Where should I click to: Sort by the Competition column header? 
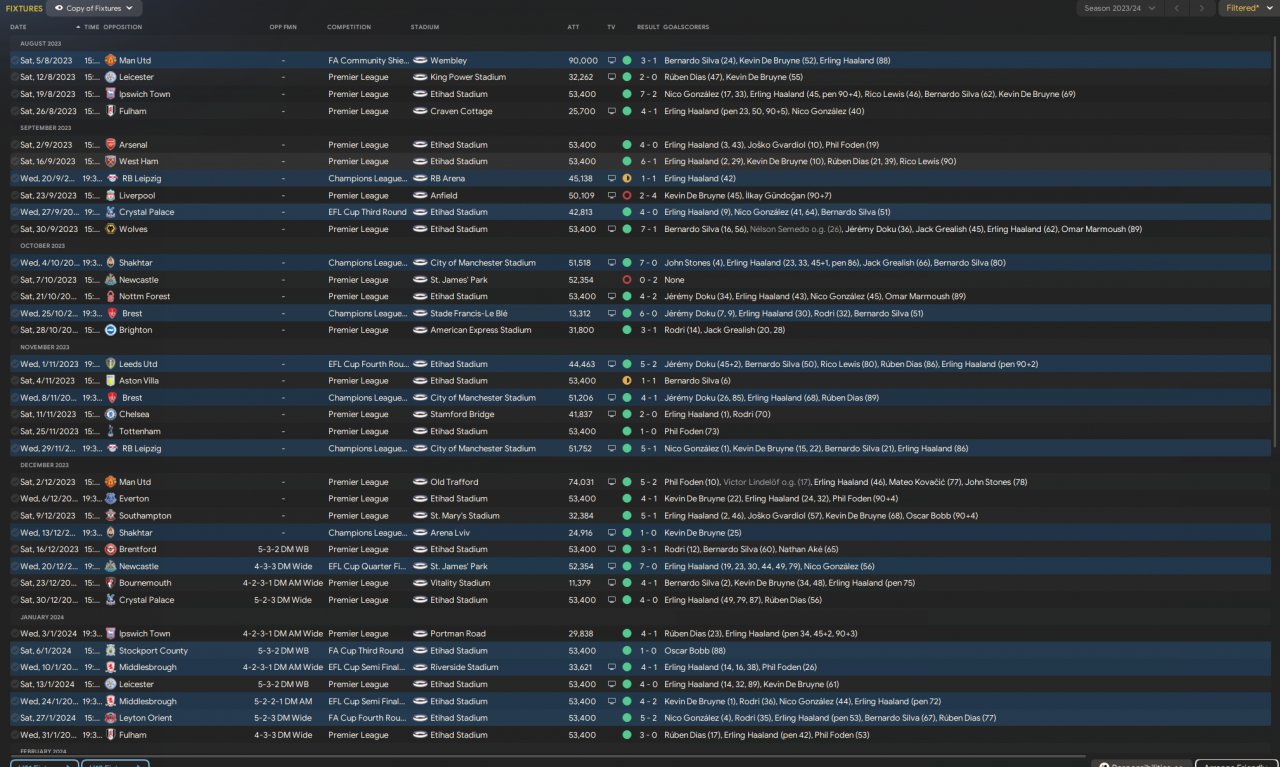(x=349, y=27)
